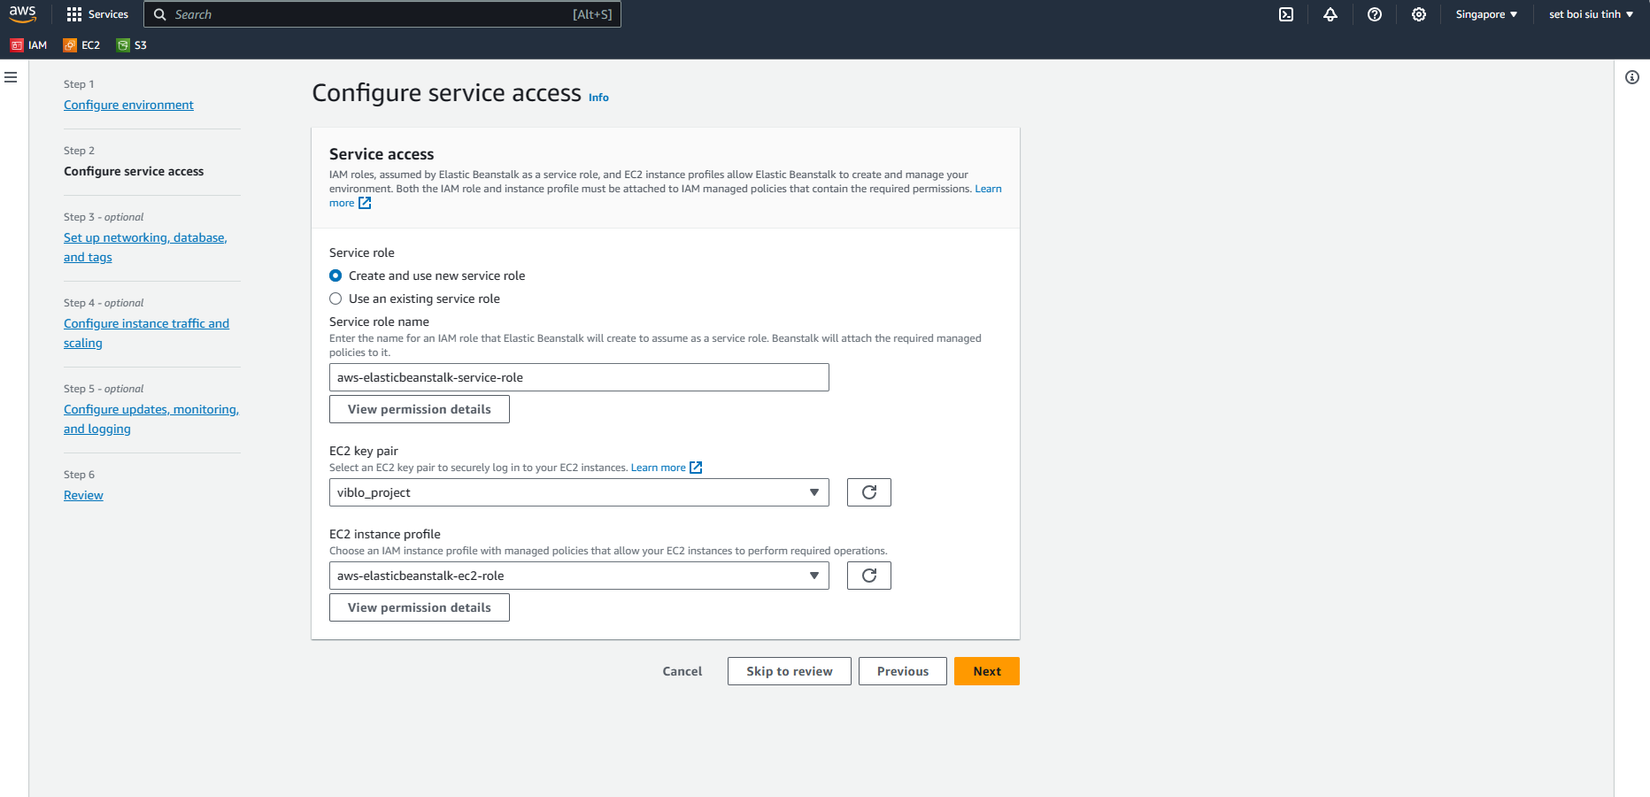This screenshot has width=1650, height=797.
Task: Click the Next button
Action: (986, 671)
